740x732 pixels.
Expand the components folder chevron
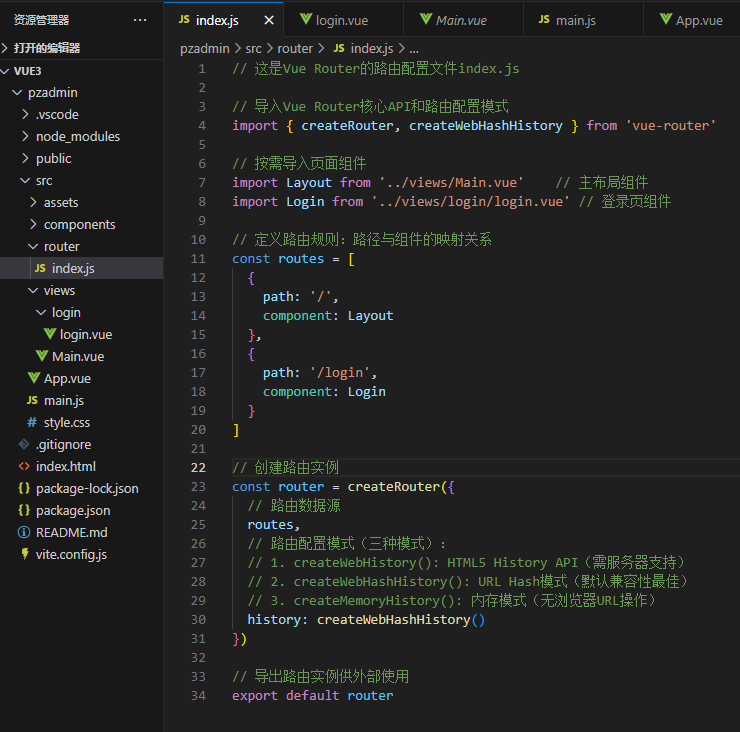33,224
